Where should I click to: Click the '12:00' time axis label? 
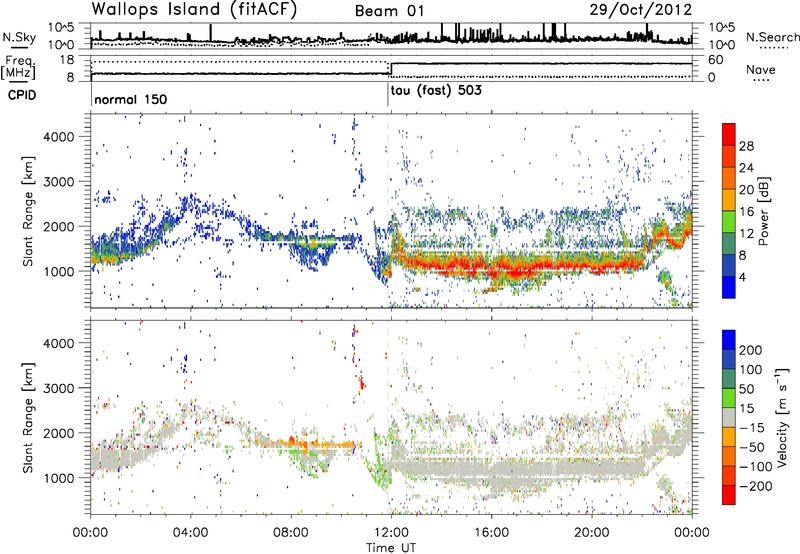391,533
